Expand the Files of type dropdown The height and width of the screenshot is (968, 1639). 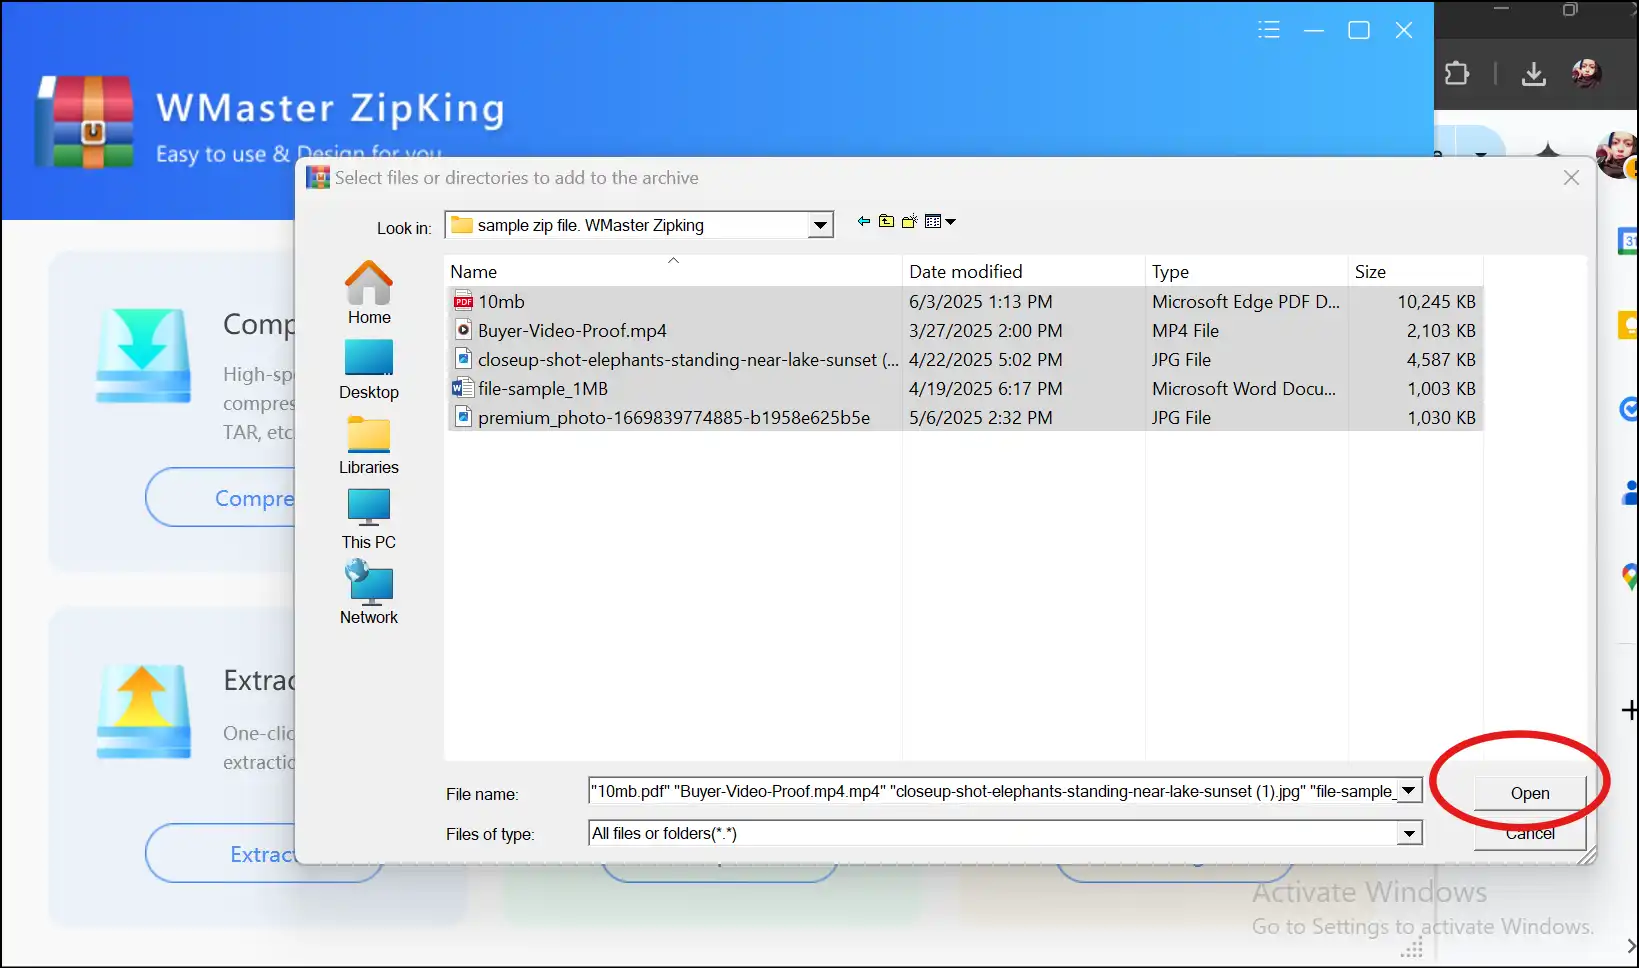coord(1409,833)
